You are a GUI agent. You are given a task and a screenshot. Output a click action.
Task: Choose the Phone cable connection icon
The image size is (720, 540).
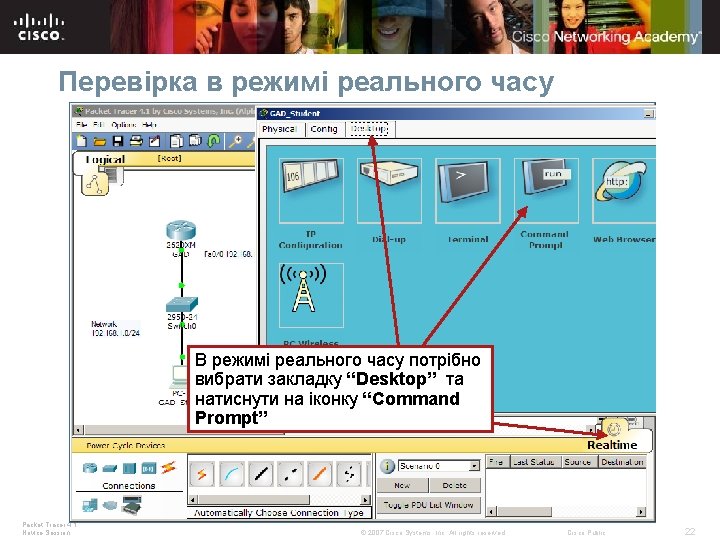(349, 474)
